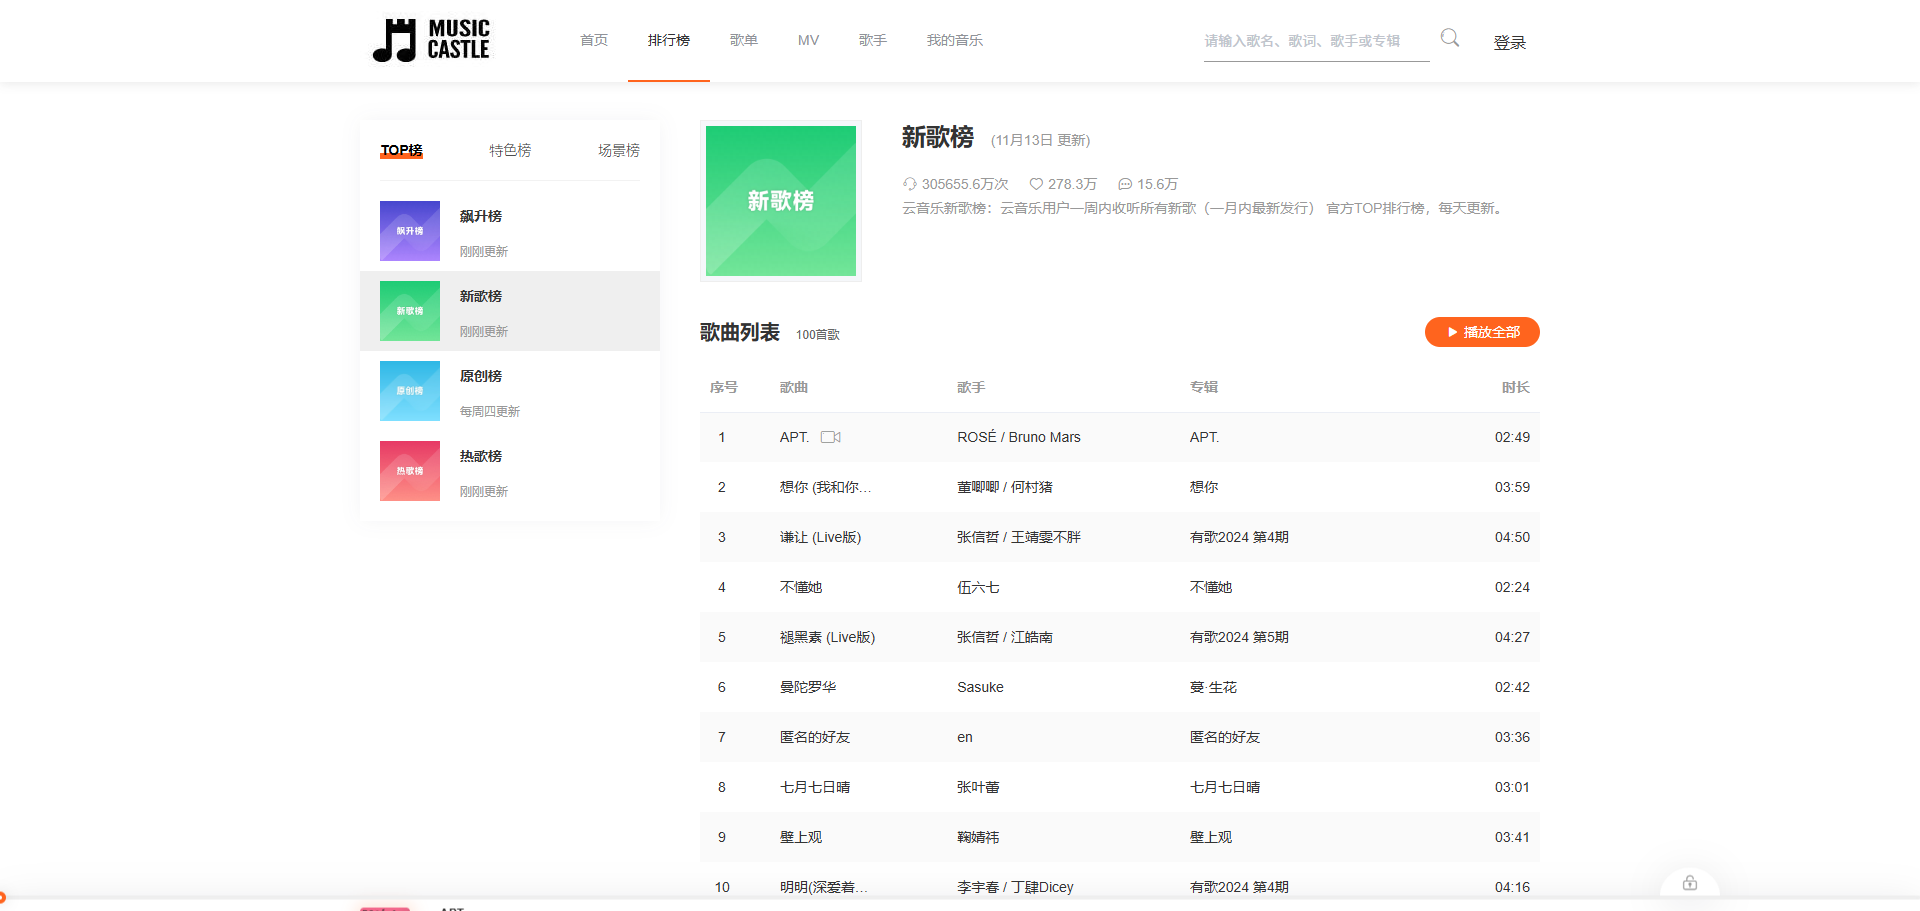Open the 飙升榜 chart thumbnail

click(x=410, y=231)
